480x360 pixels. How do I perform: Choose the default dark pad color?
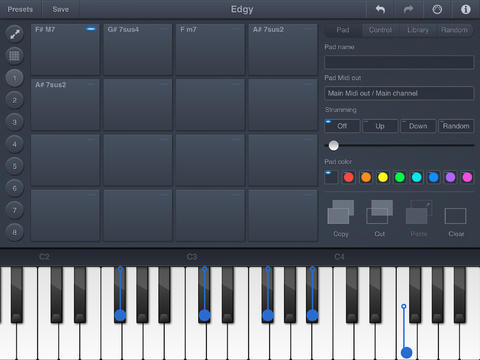[x=331, y=177]
